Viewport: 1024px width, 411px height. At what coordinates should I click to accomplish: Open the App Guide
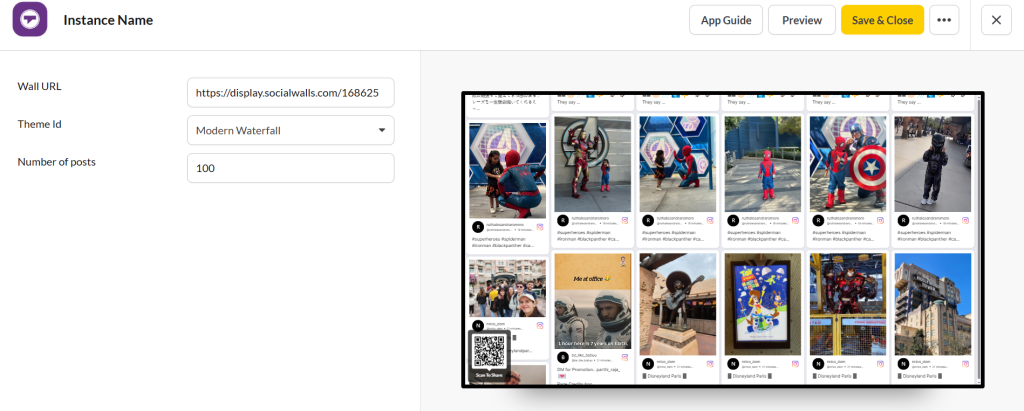point(726,20)
